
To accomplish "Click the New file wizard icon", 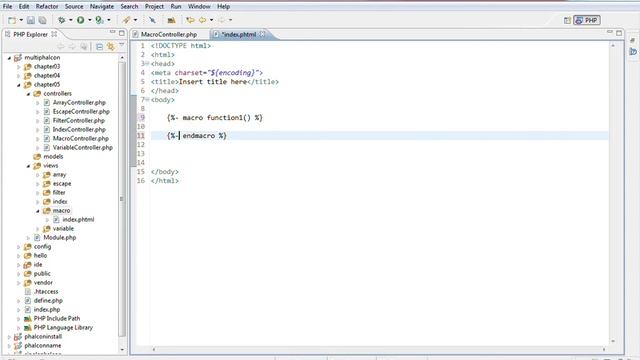I will click(x=12, y=20).
